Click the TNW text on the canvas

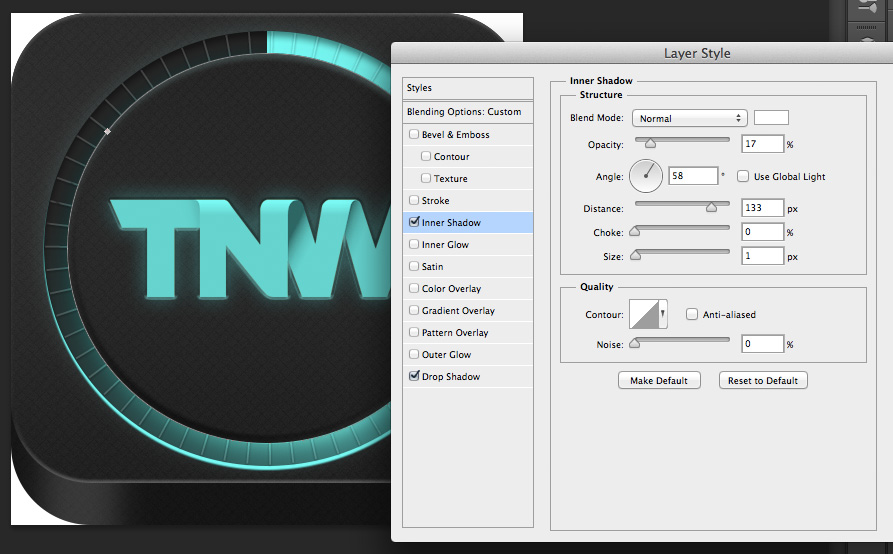click(x=251, y=249)
